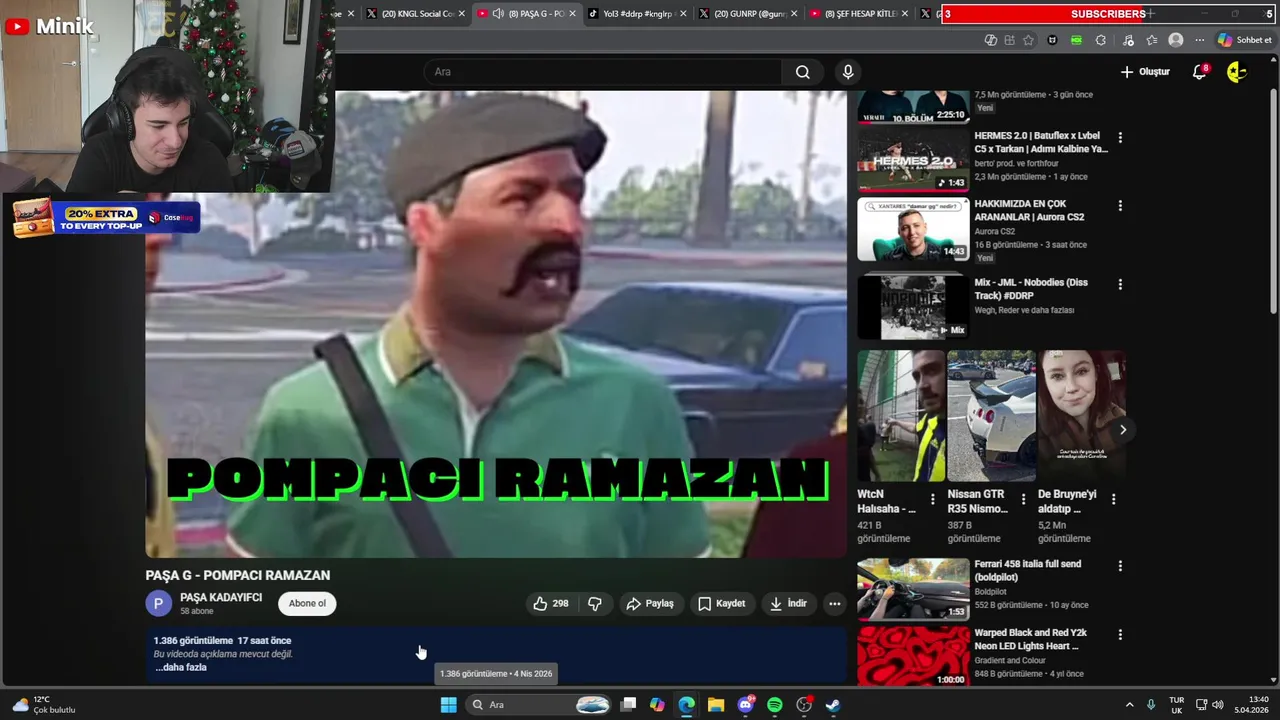Image resolution: width=1280 pixels, height=720 pixels.
Task: Open the WtcN Halısaha short thumbnail
Action: click(901, 416)
